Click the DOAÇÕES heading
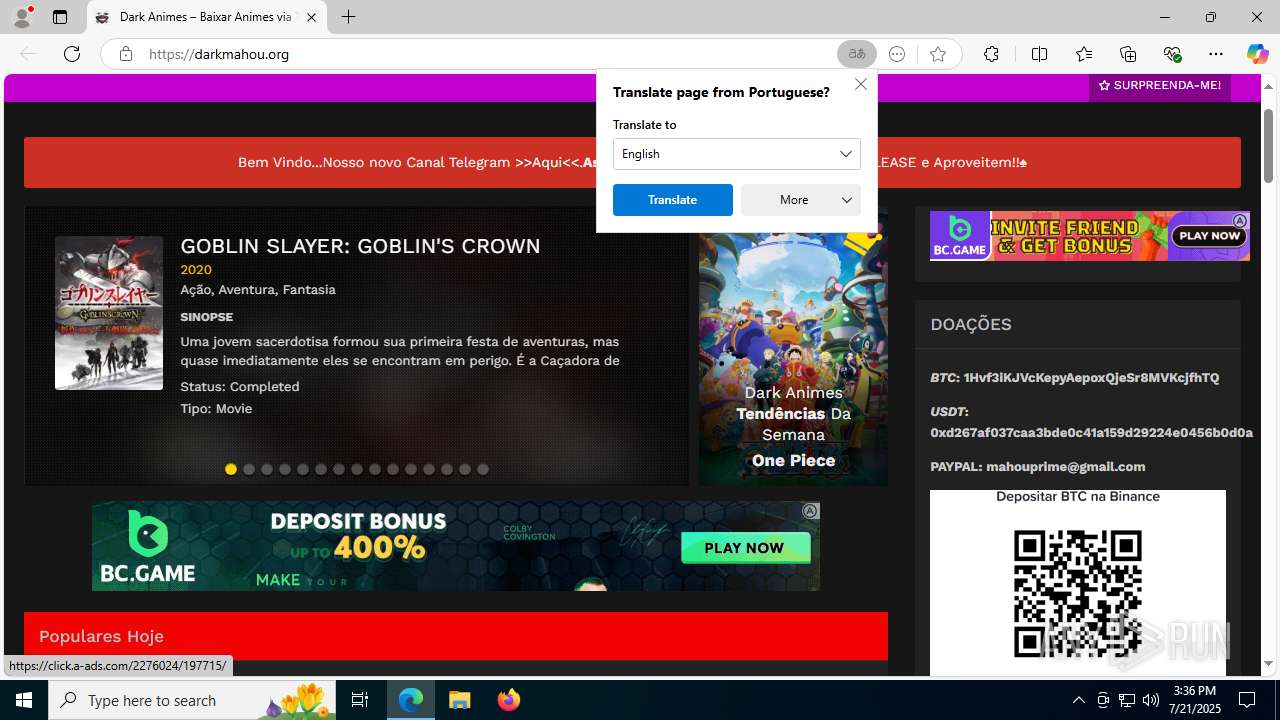This screenshot has height=720, width=1280. pyautogui.click(x=971, y=324)
